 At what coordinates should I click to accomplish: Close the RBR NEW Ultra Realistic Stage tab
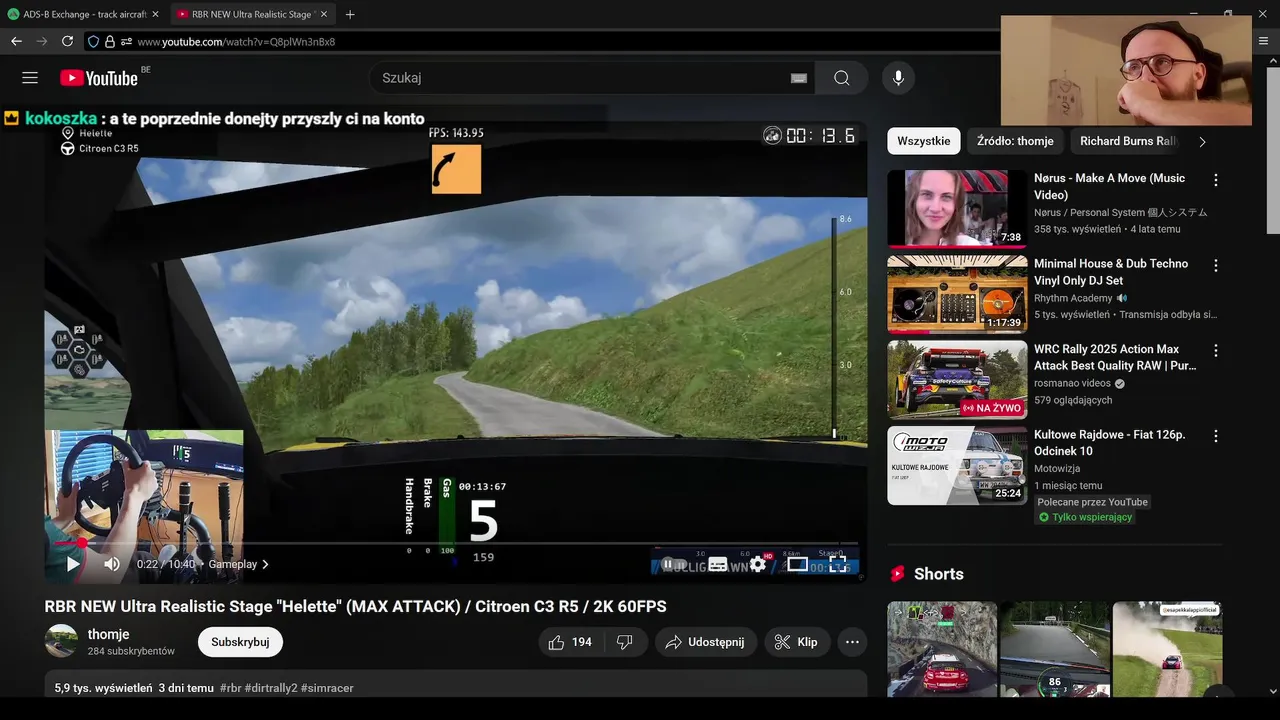(x=323, y=14)
